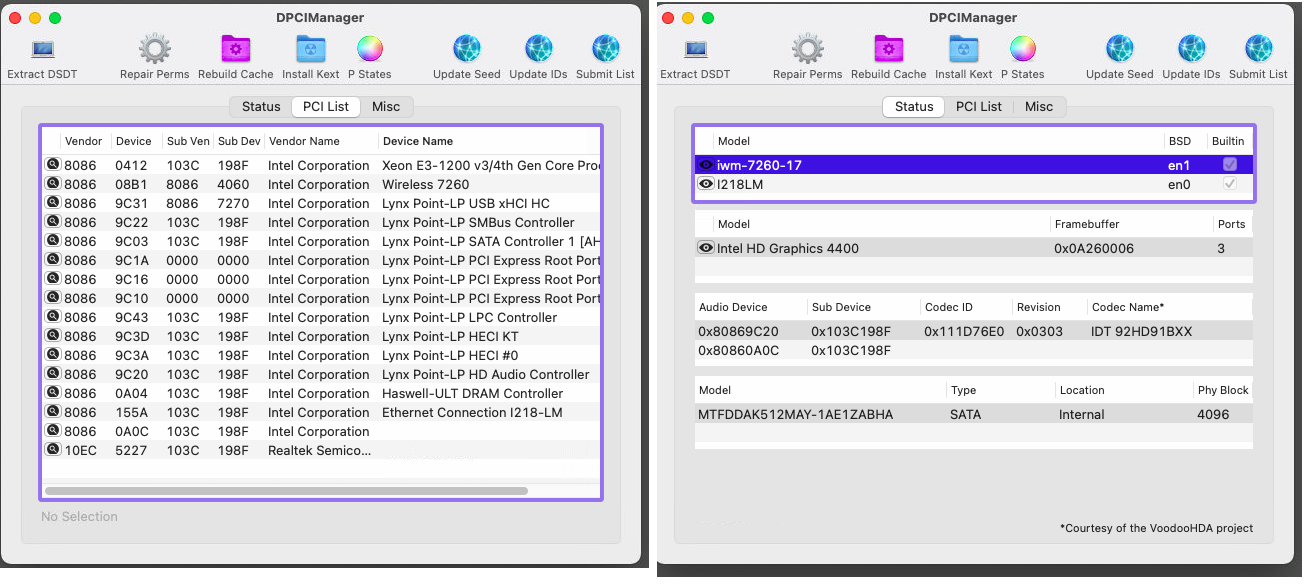Click lookup icon for Xeon E3-1200 row
The height and width of the screenshot is (585, 1310).
click(52, 165)
